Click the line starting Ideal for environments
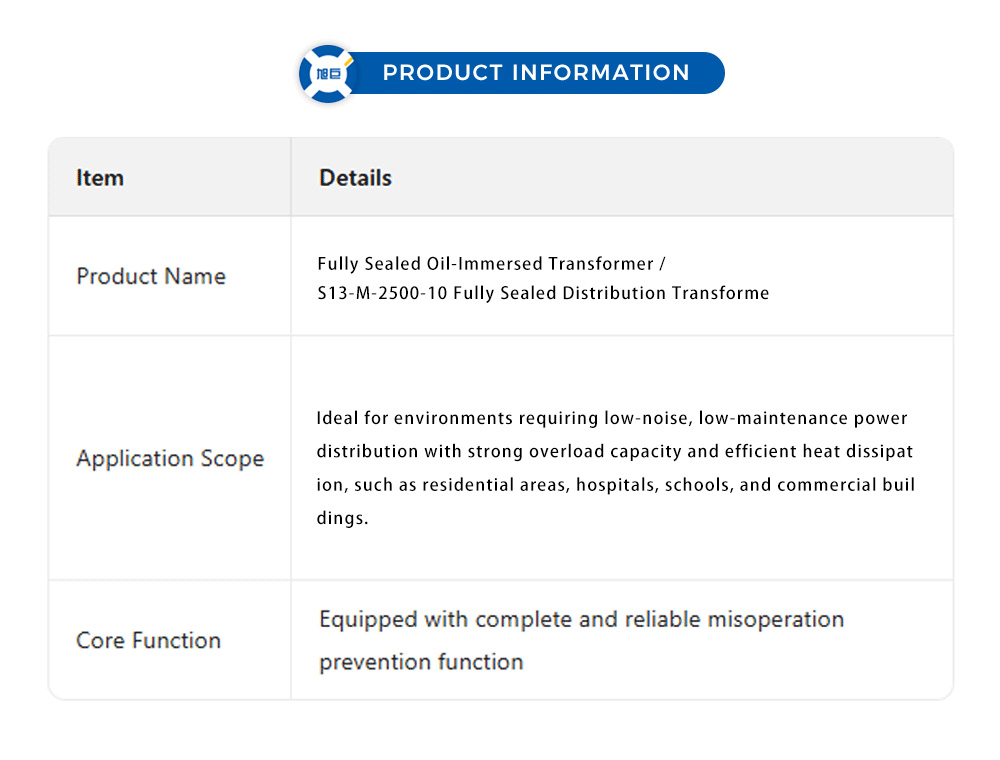 pyautogui.click(x=612, y=418)
